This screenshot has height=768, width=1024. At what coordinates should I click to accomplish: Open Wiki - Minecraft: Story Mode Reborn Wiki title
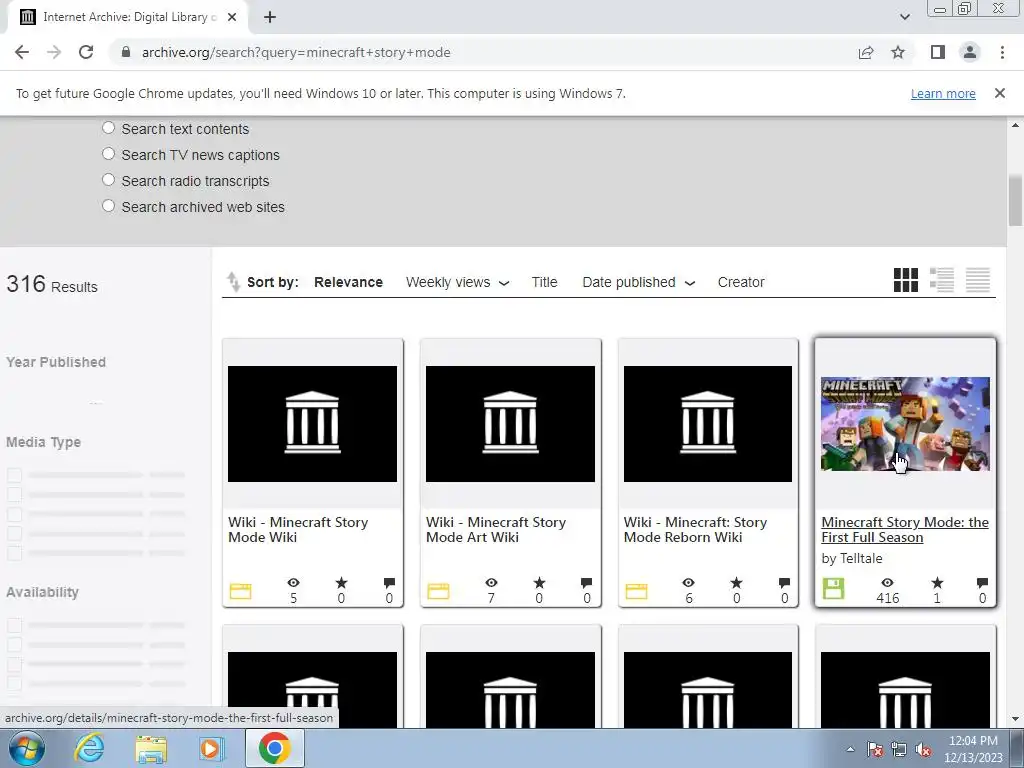[x=695, y=530]
